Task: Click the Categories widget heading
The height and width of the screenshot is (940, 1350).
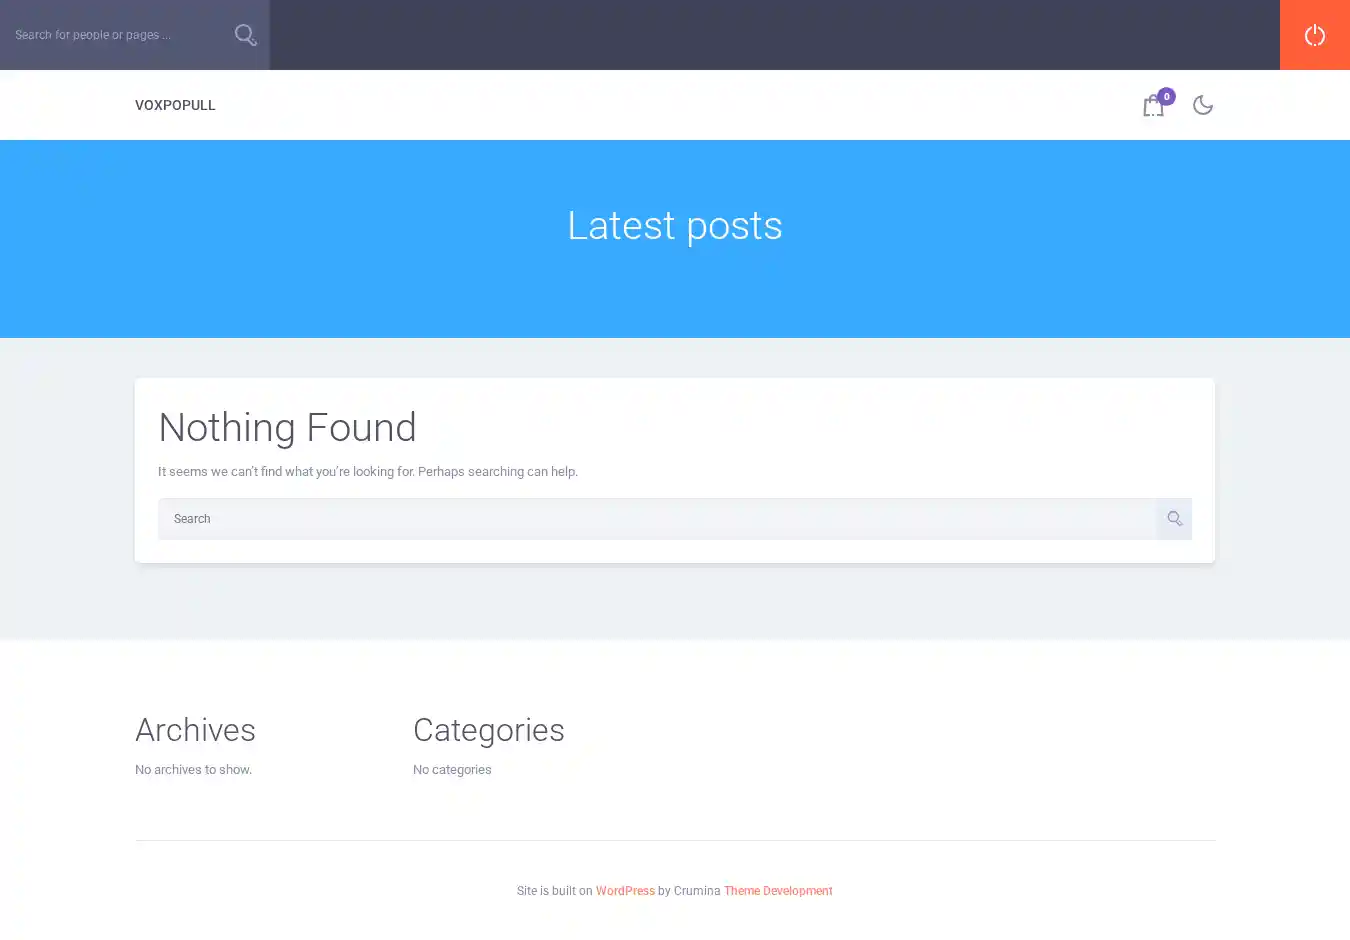Action: pos(488,730)
